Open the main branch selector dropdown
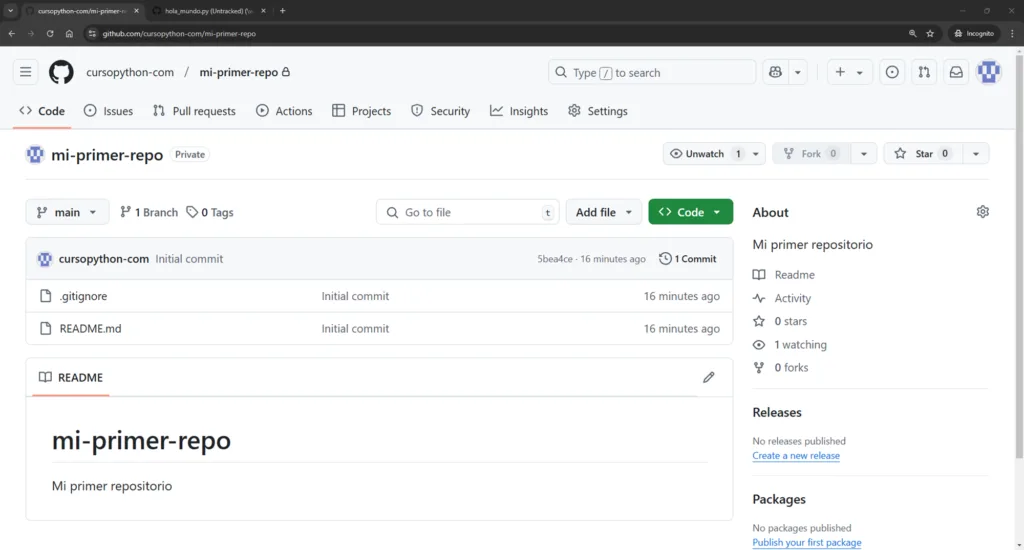Screen dimensions: 1024x550 67,212
